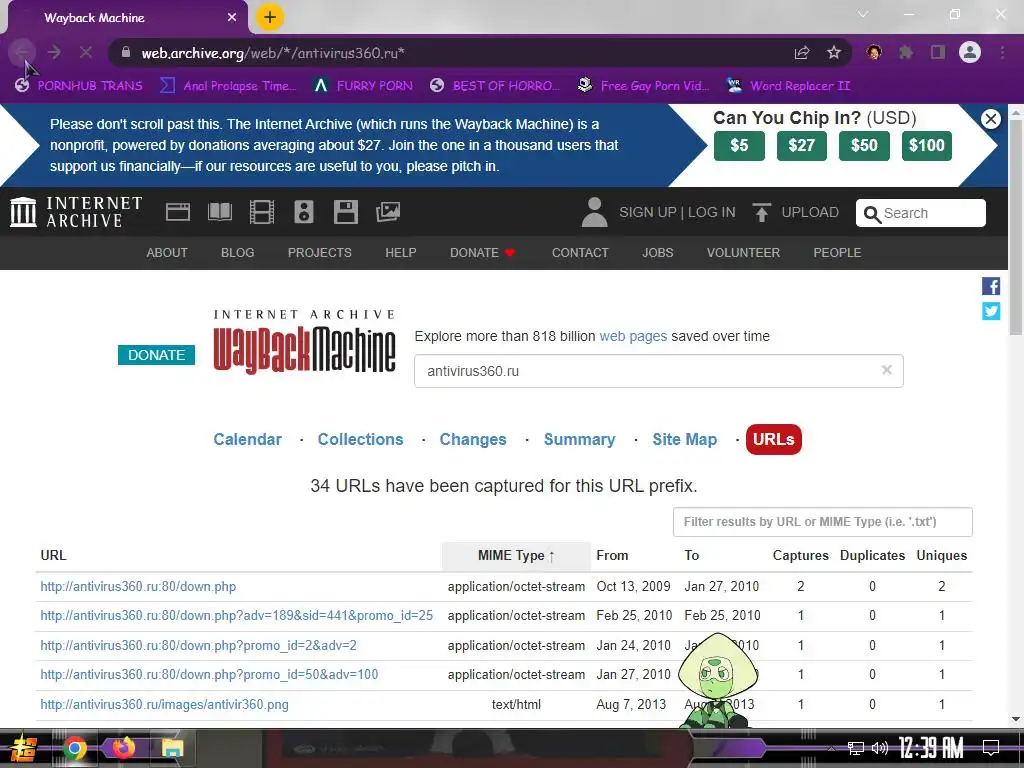1024x768 pixels.
Task: Open the DONATE menu item with heart
Action: [483, 253]
